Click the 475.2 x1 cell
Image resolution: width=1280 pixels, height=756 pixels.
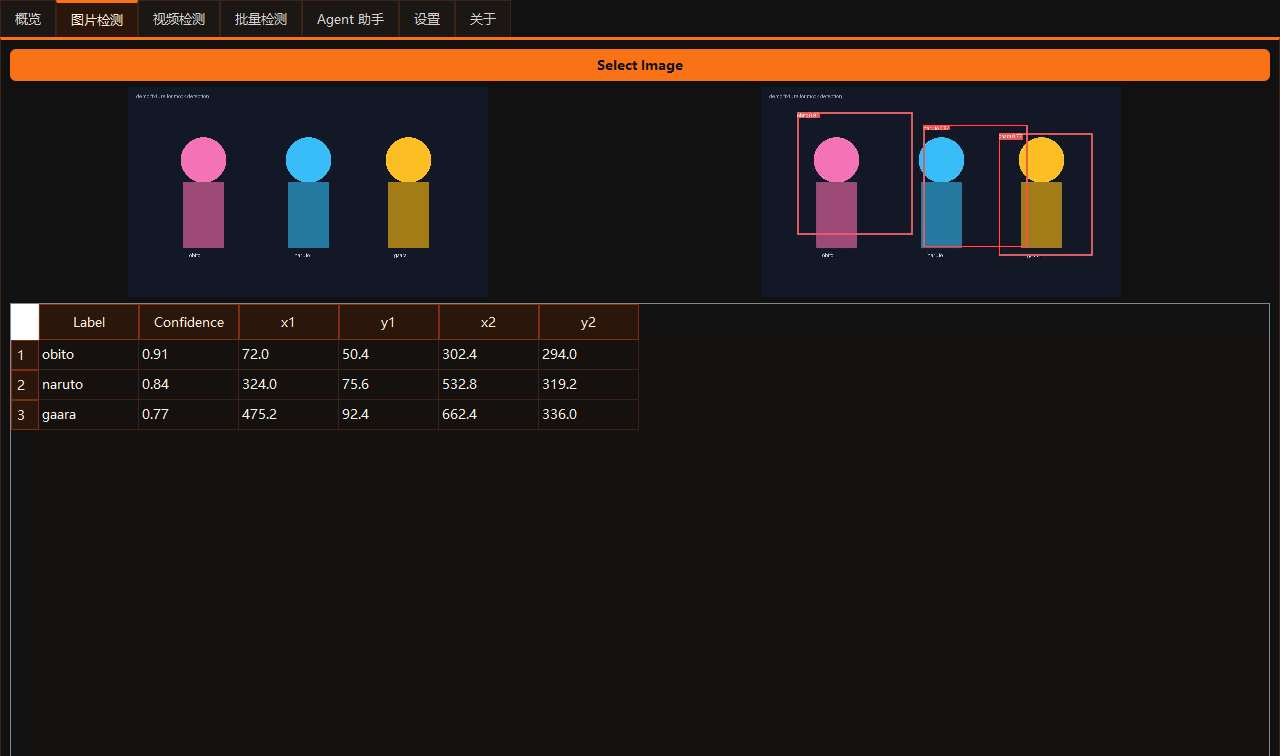(289, 415)
